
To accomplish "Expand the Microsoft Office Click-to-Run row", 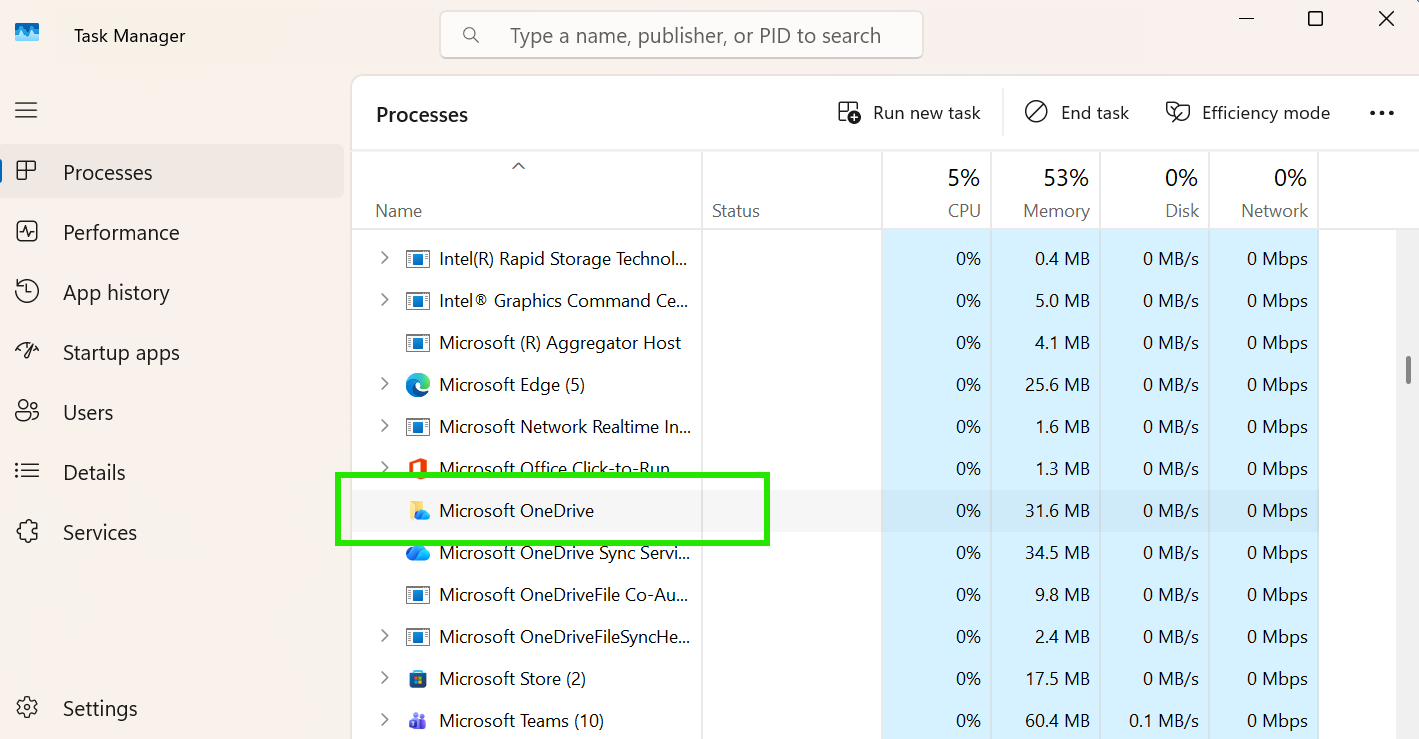I will point(385,468).
